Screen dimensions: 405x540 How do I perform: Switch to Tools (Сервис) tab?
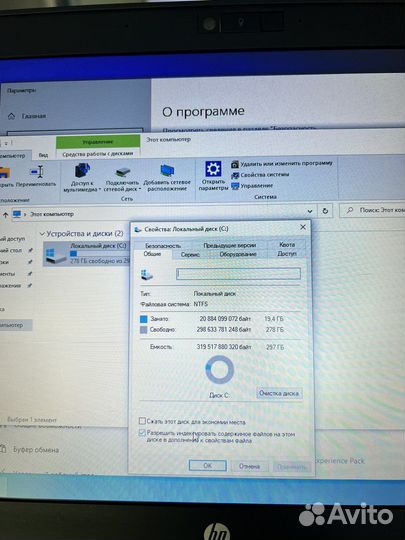click(x=190, y=255)
